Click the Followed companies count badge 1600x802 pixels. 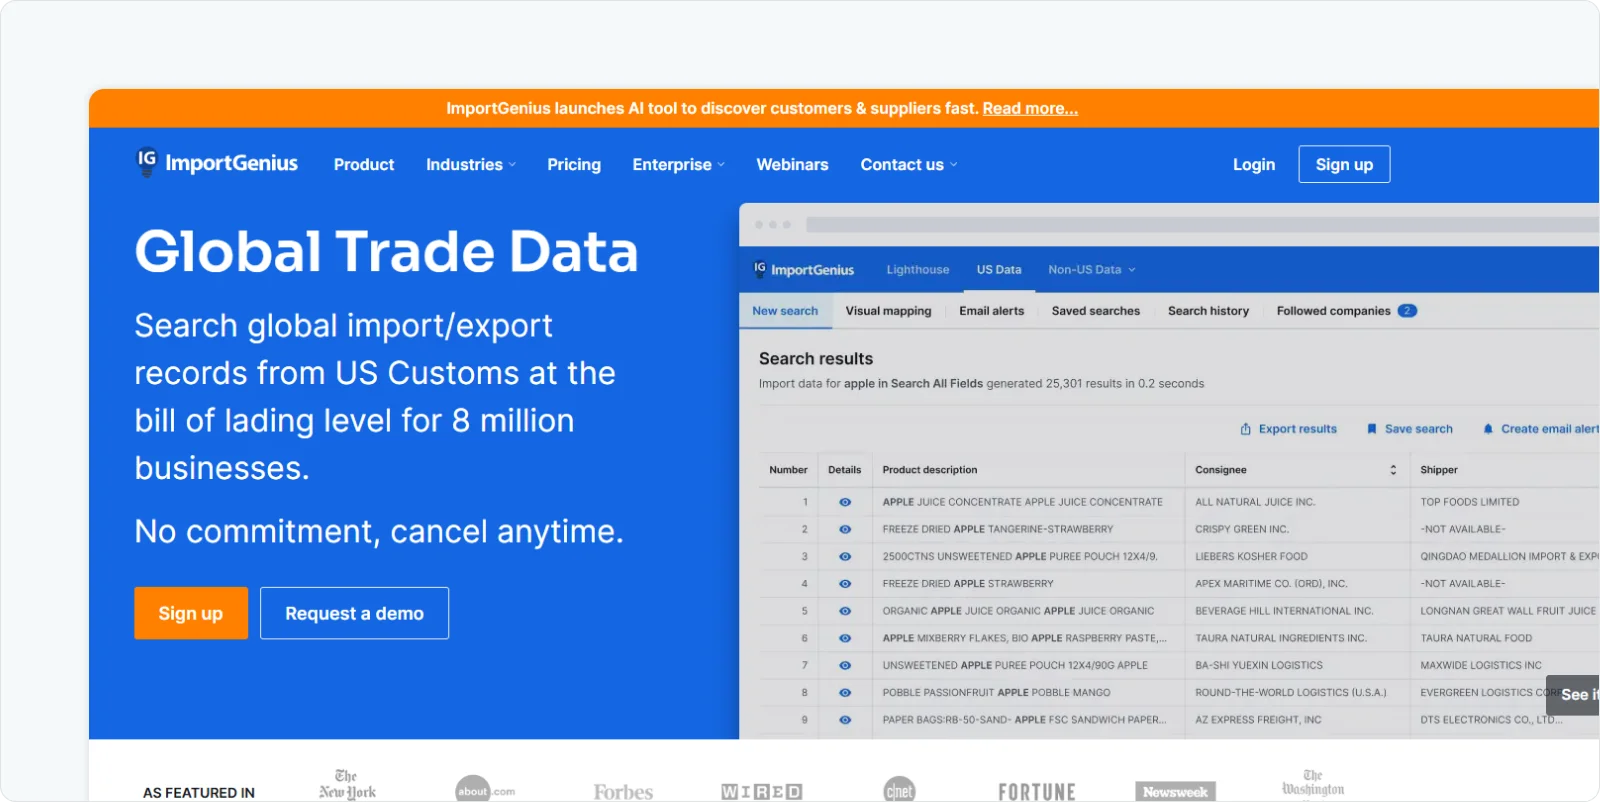(x=1407, y=311)
